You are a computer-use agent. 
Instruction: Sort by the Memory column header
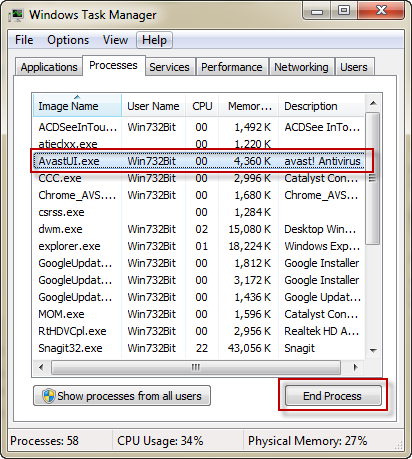click(x=249, y=106)
